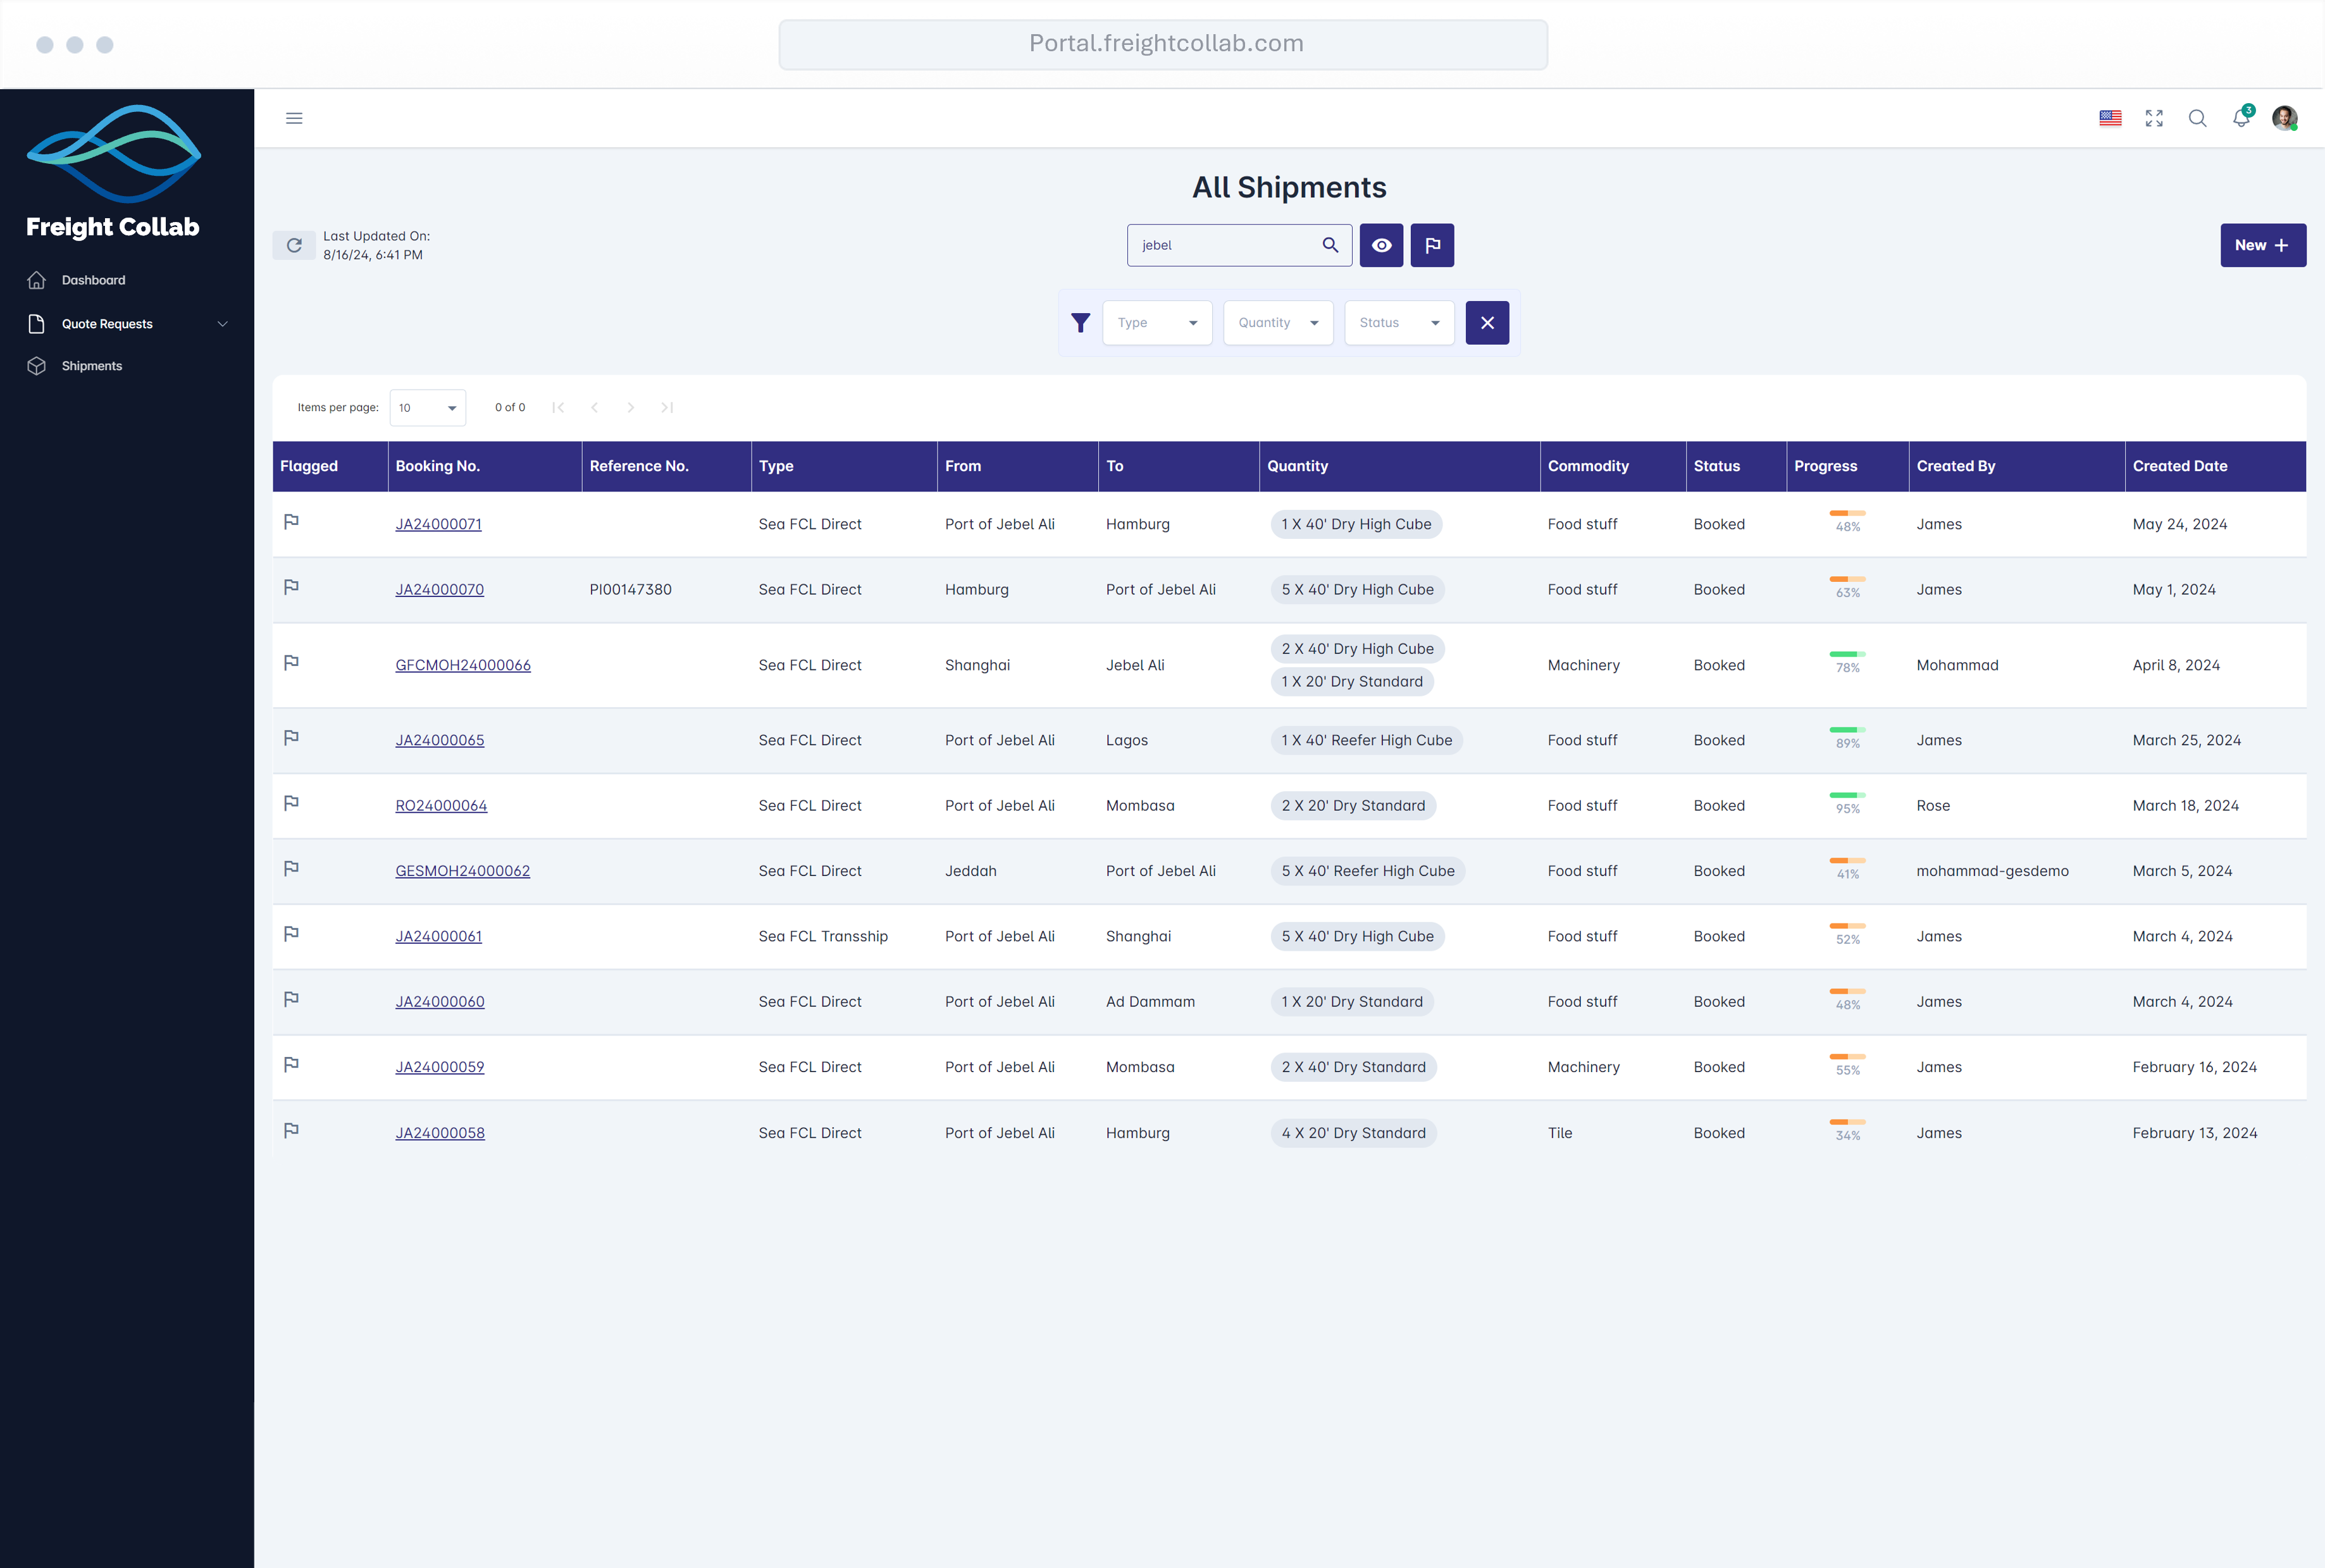
Task: Click the fullscreen expand icon
Action: [x=2154, y=118]
